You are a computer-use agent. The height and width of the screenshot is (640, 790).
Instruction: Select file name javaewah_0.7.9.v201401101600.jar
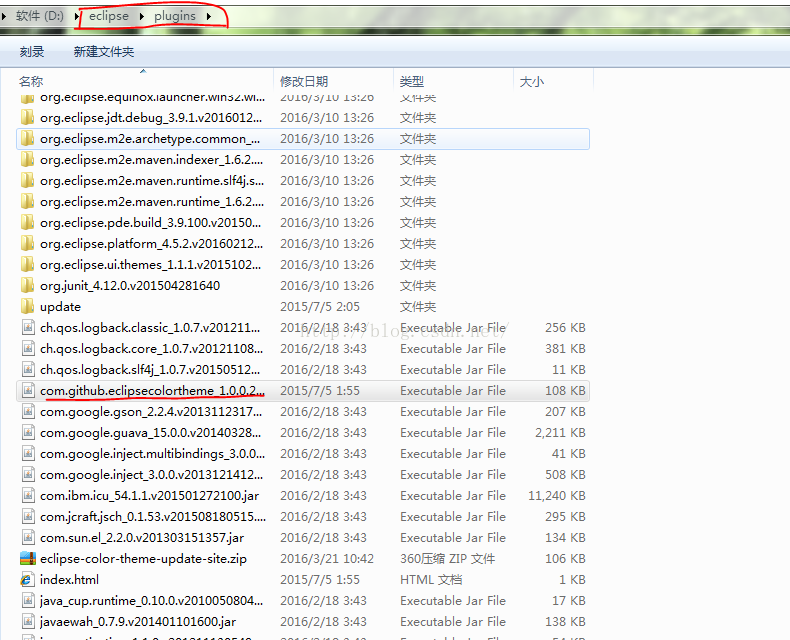(x=138, y=621)
